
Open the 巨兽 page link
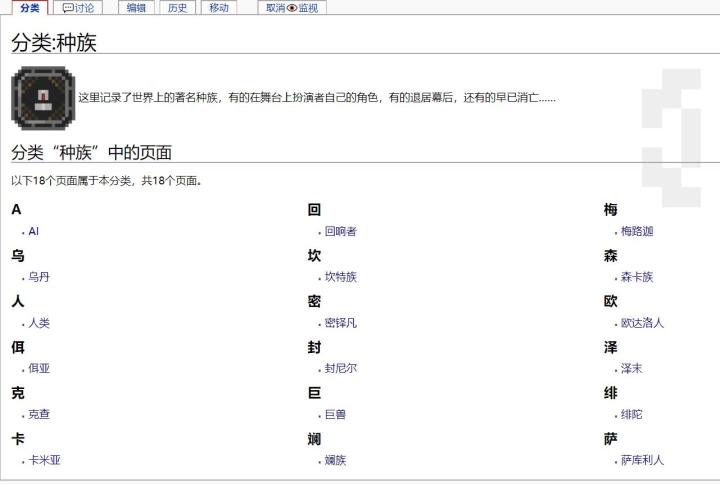click(335, 414)
